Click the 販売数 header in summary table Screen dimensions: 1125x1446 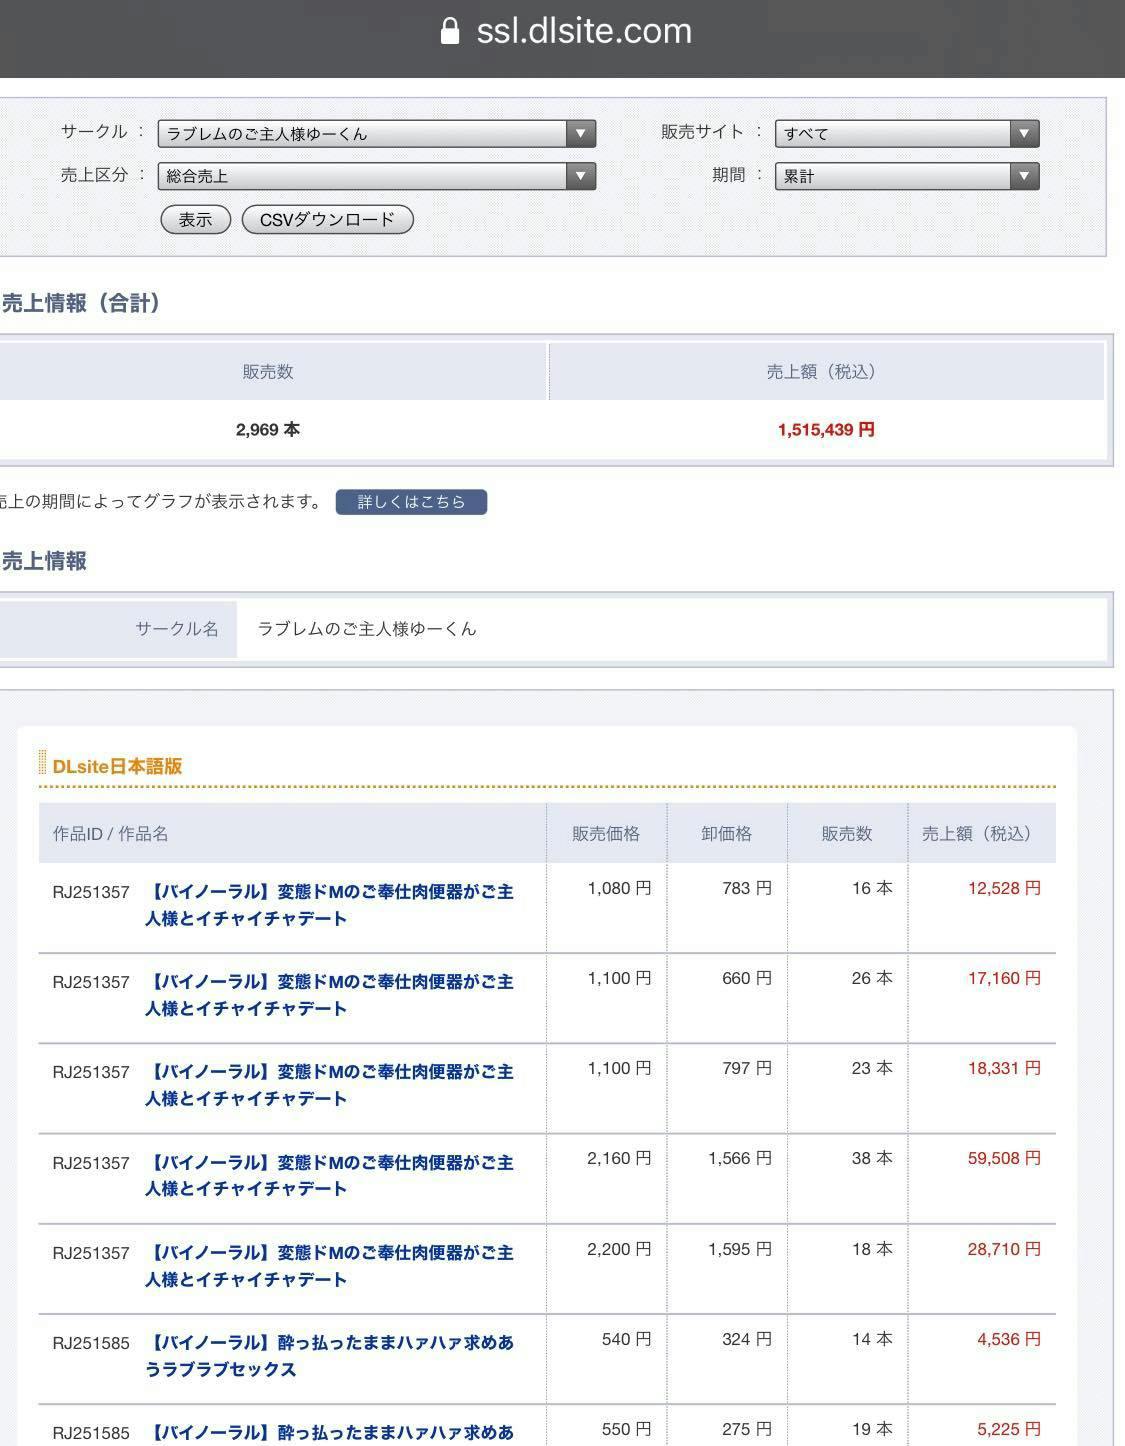tap(268, 372)
